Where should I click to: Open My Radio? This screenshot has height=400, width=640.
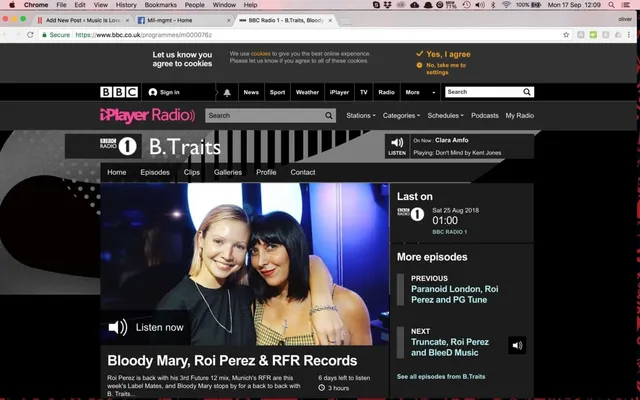click(x=520, y=116)
